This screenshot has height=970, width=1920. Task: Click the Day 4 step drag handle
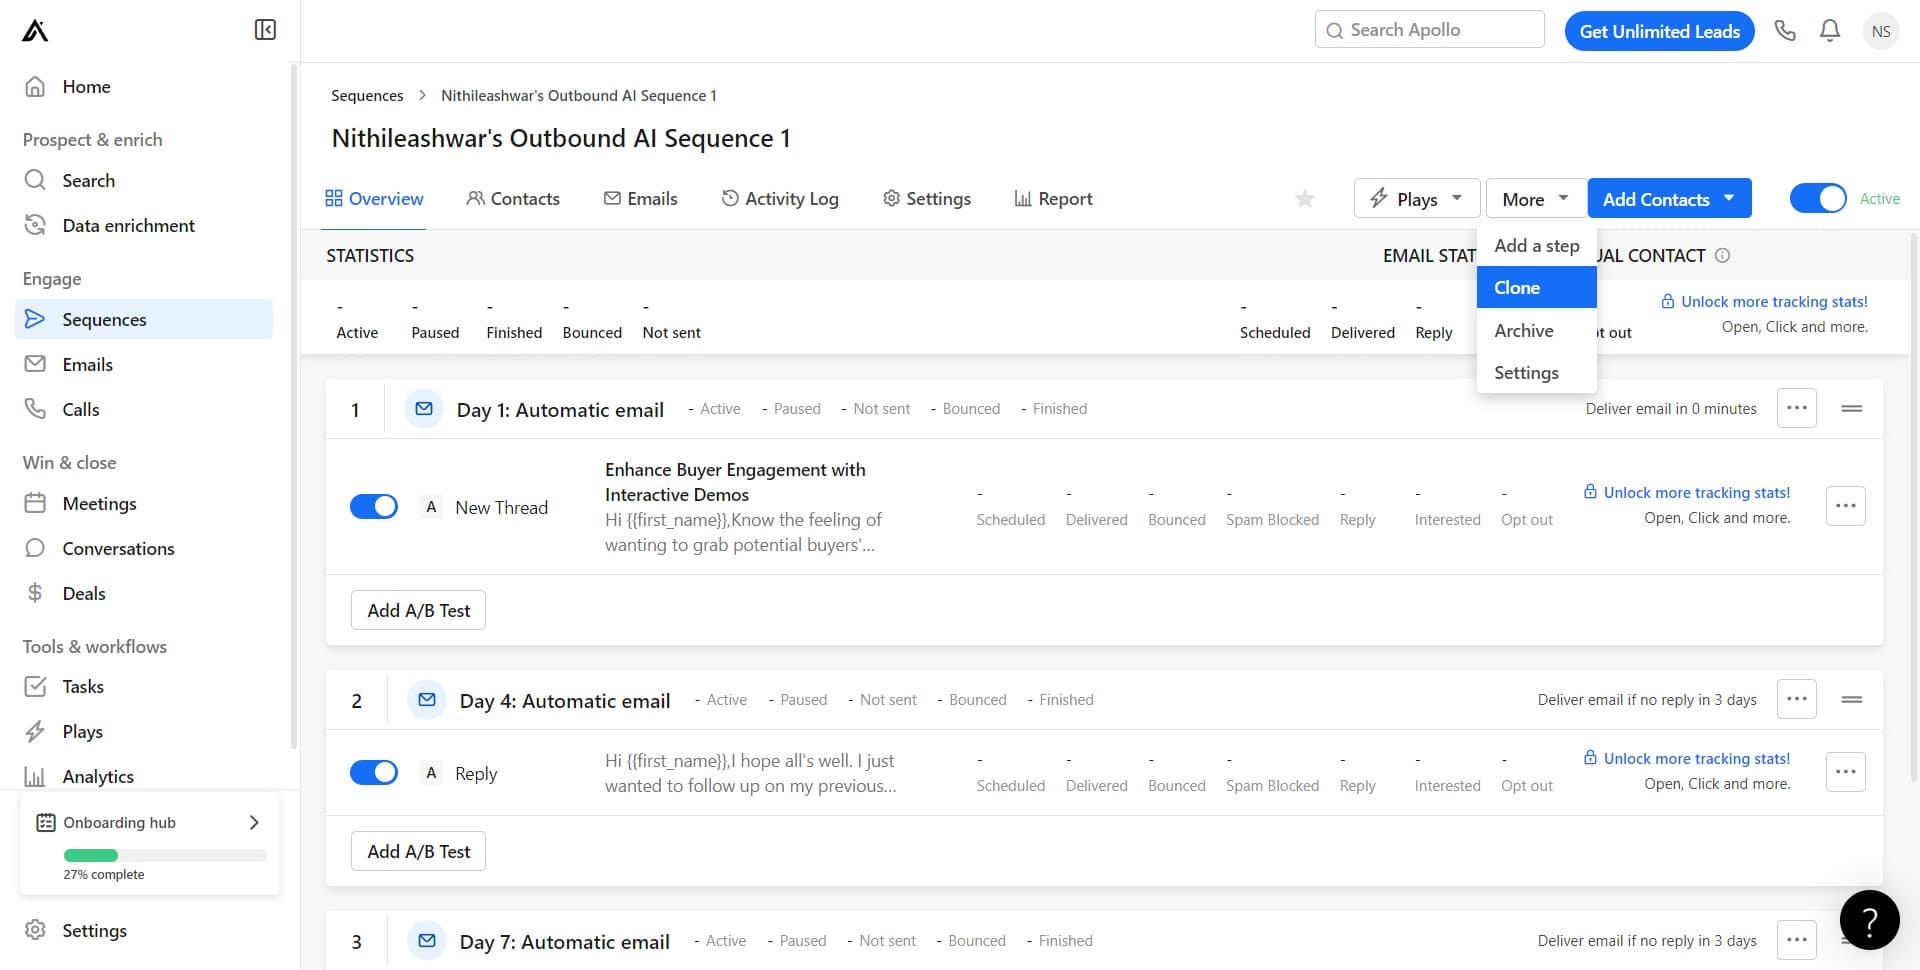pyautogui.click(x=1851, y=699)
